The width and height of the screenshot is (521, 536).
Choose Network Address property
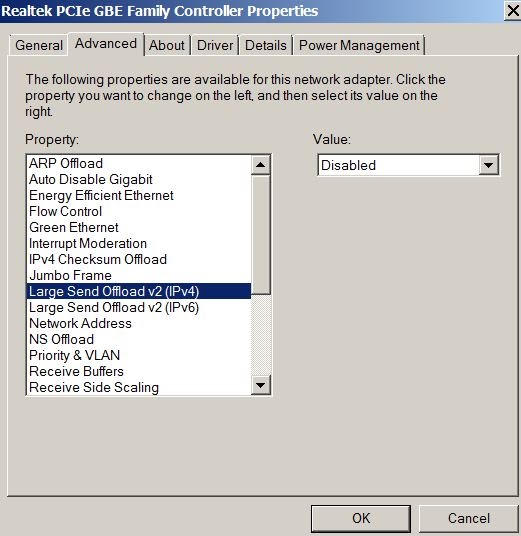139,323
